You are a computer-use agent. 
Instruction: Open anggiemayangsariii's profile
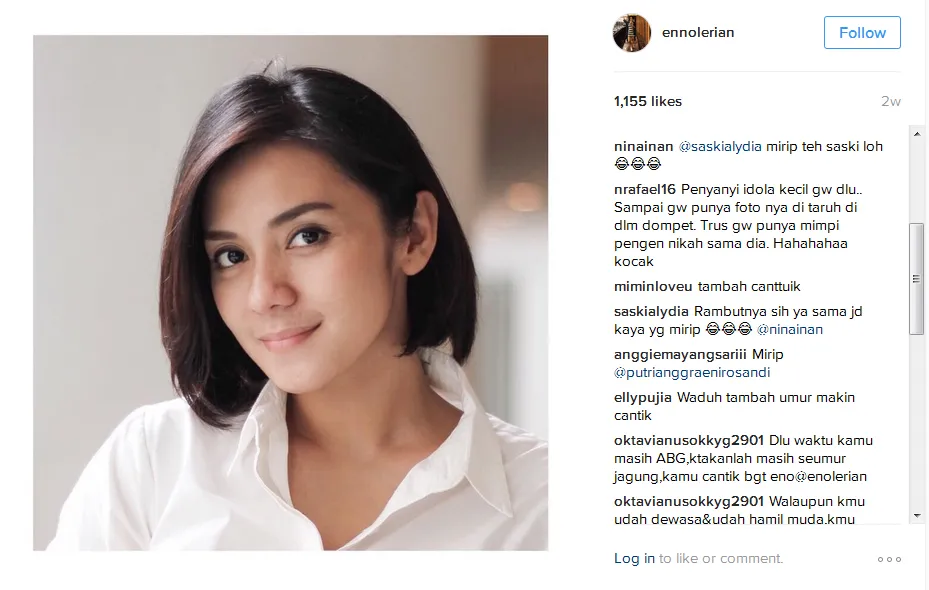click(680, 355)
